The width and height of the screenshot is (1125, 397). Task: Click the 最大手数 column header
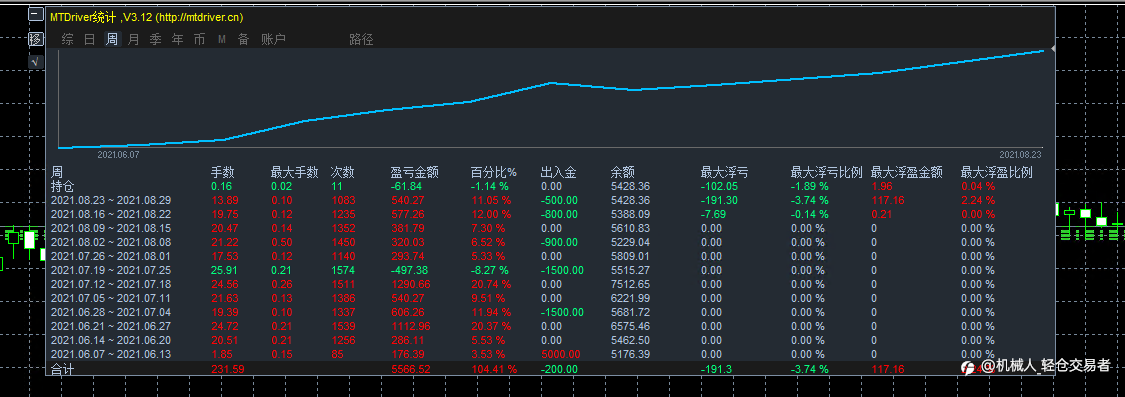pos(294,173)
